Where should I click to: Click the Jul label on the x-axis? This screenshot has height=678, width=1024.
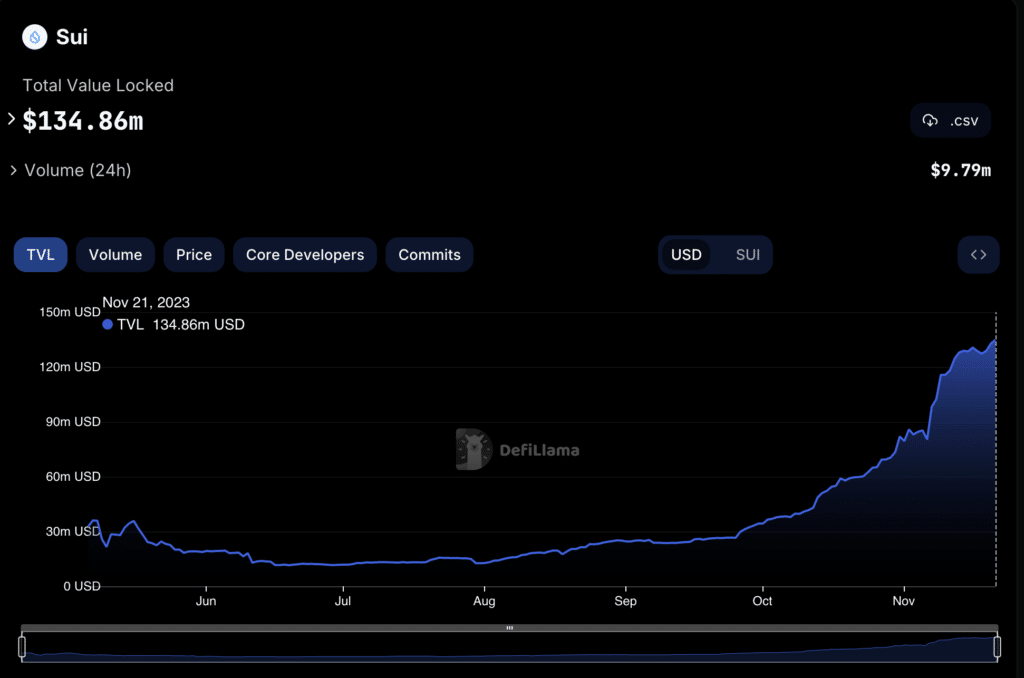tap(343, 601)
